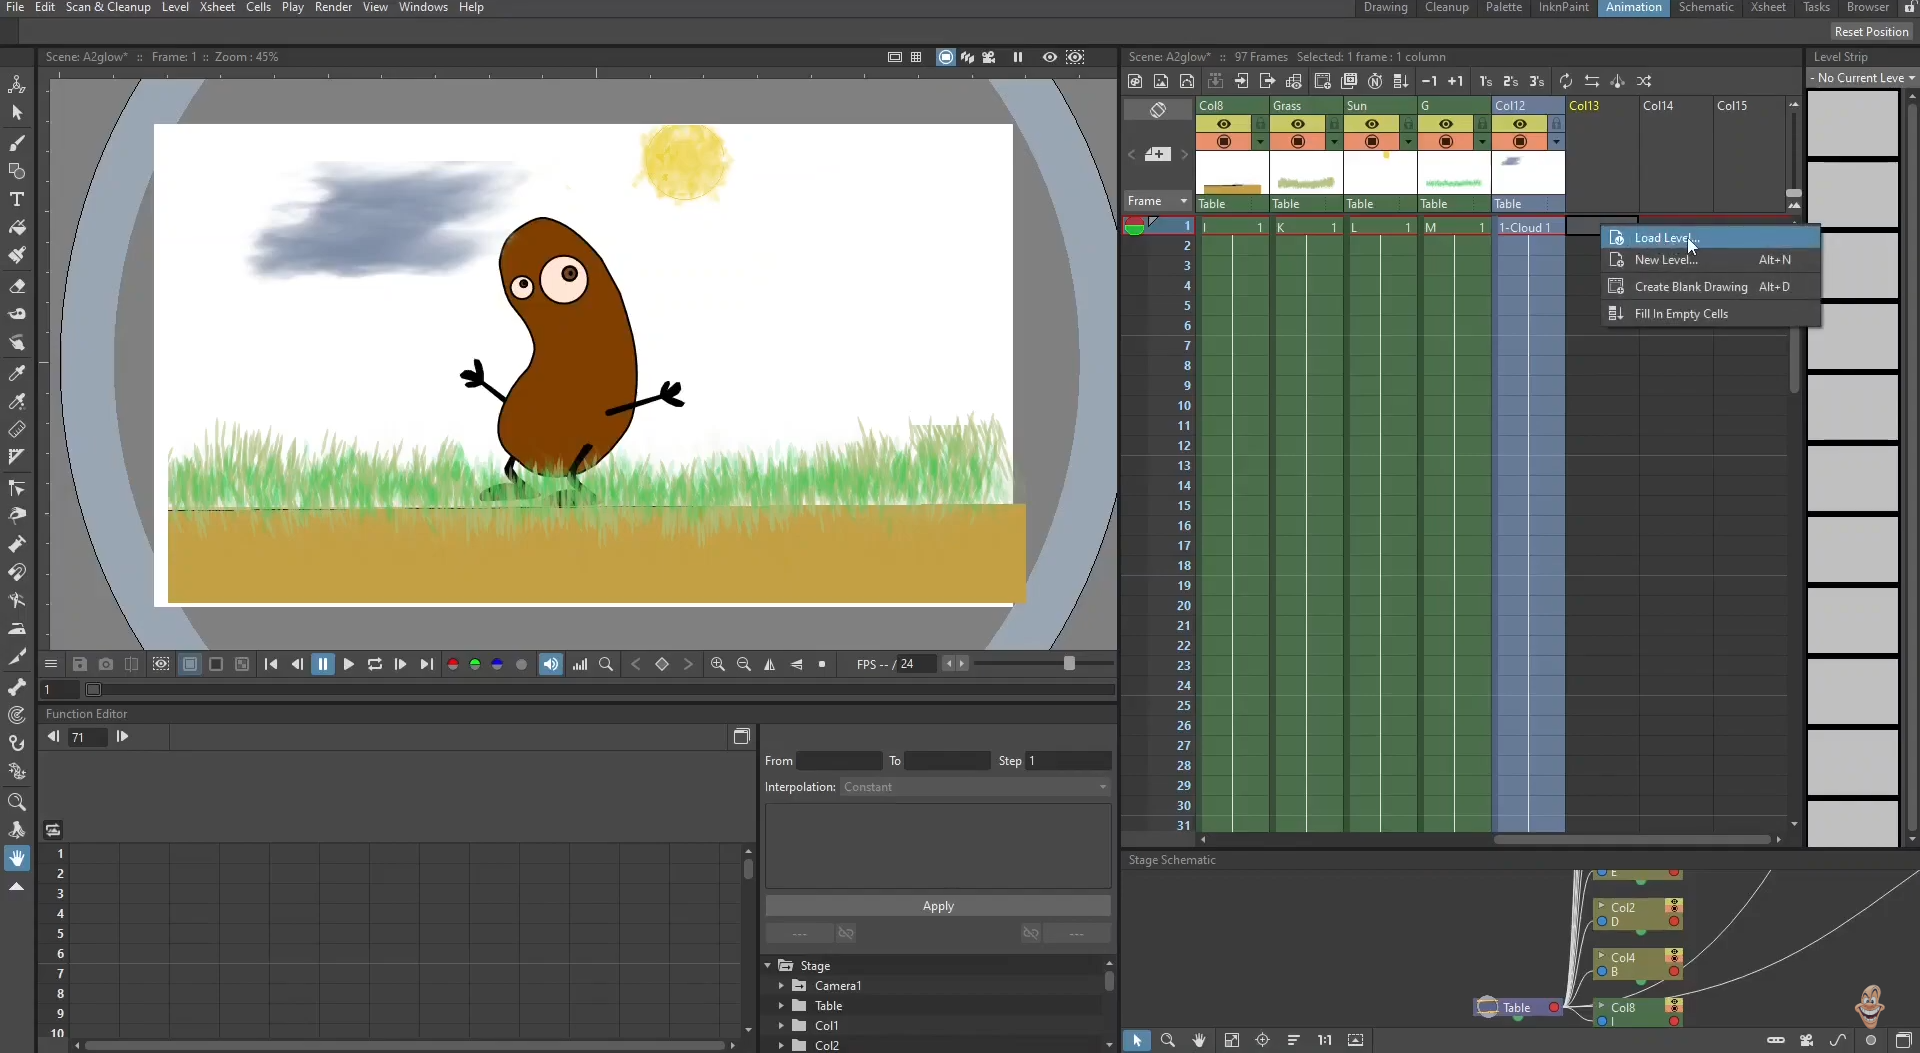Open the Interpolation dropdown
The width and height of the screenshot is (1920, 1053).
[975, 787]
